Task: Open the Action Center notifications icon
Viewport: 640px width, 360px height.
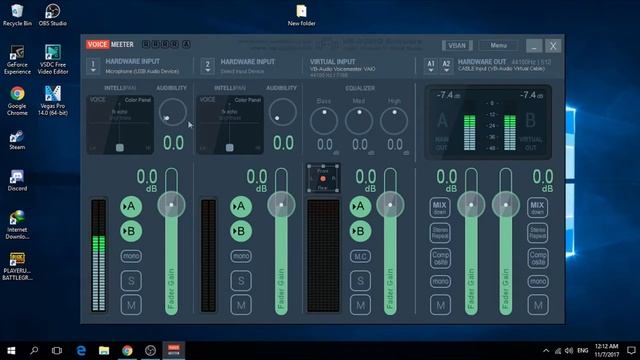Action: (x=631, y=351)
